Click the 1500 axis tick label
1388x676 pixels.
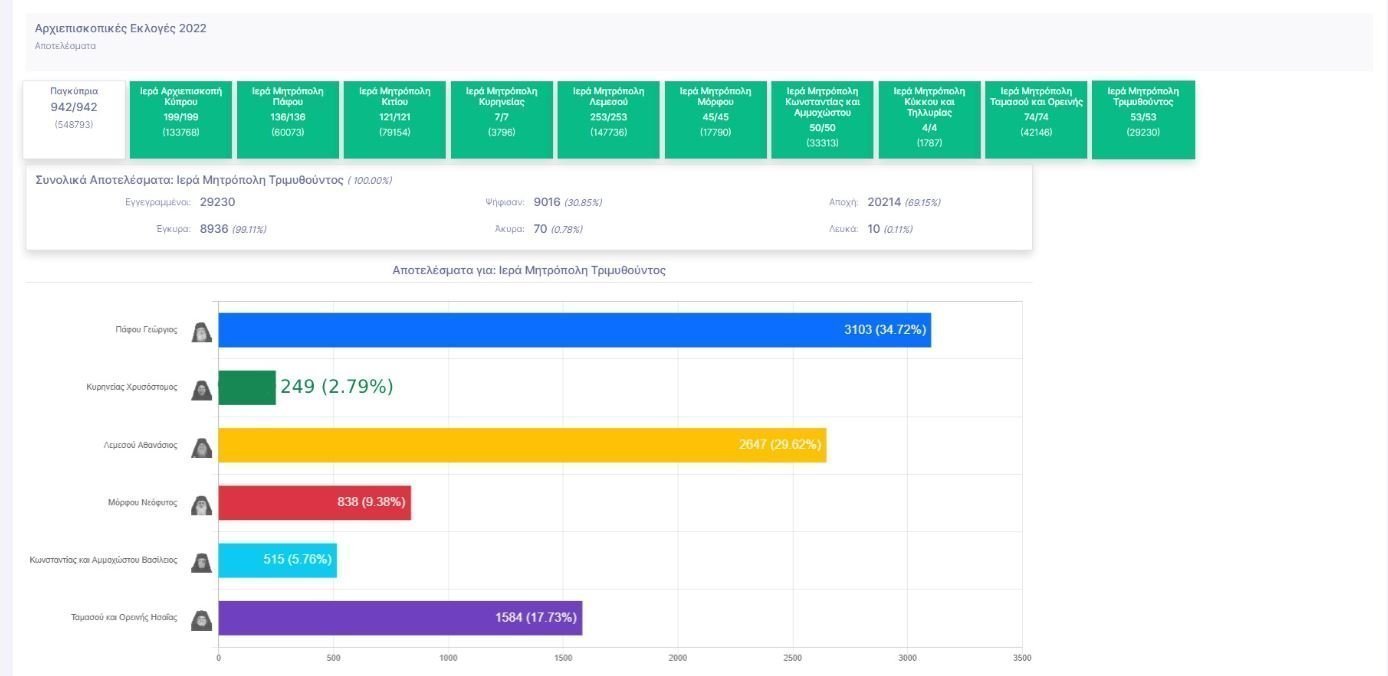[x=563, y=658]
